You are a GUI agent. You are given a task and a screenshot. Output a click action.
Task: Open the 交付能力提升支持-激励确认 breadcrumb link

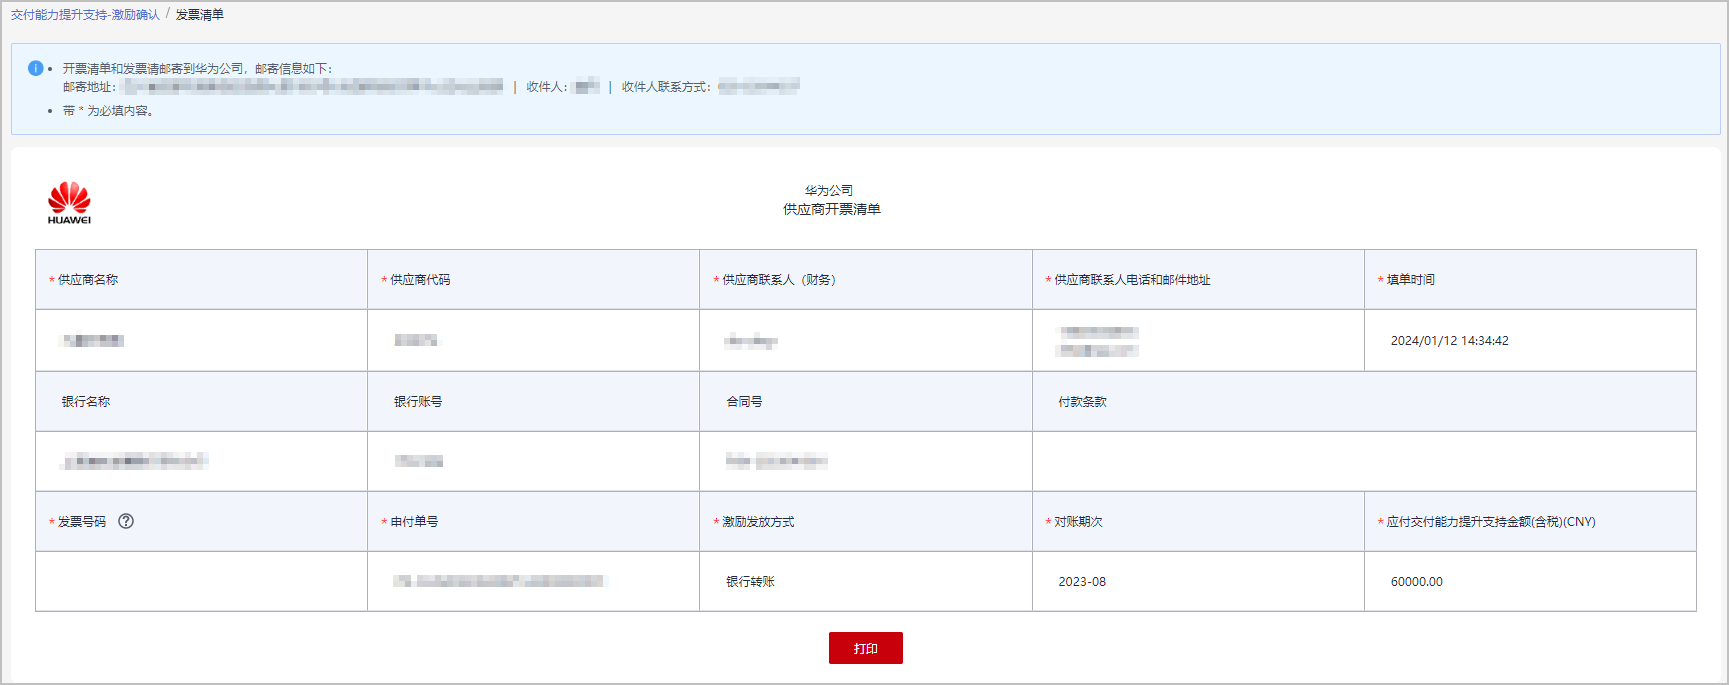[x=85, y=15]
